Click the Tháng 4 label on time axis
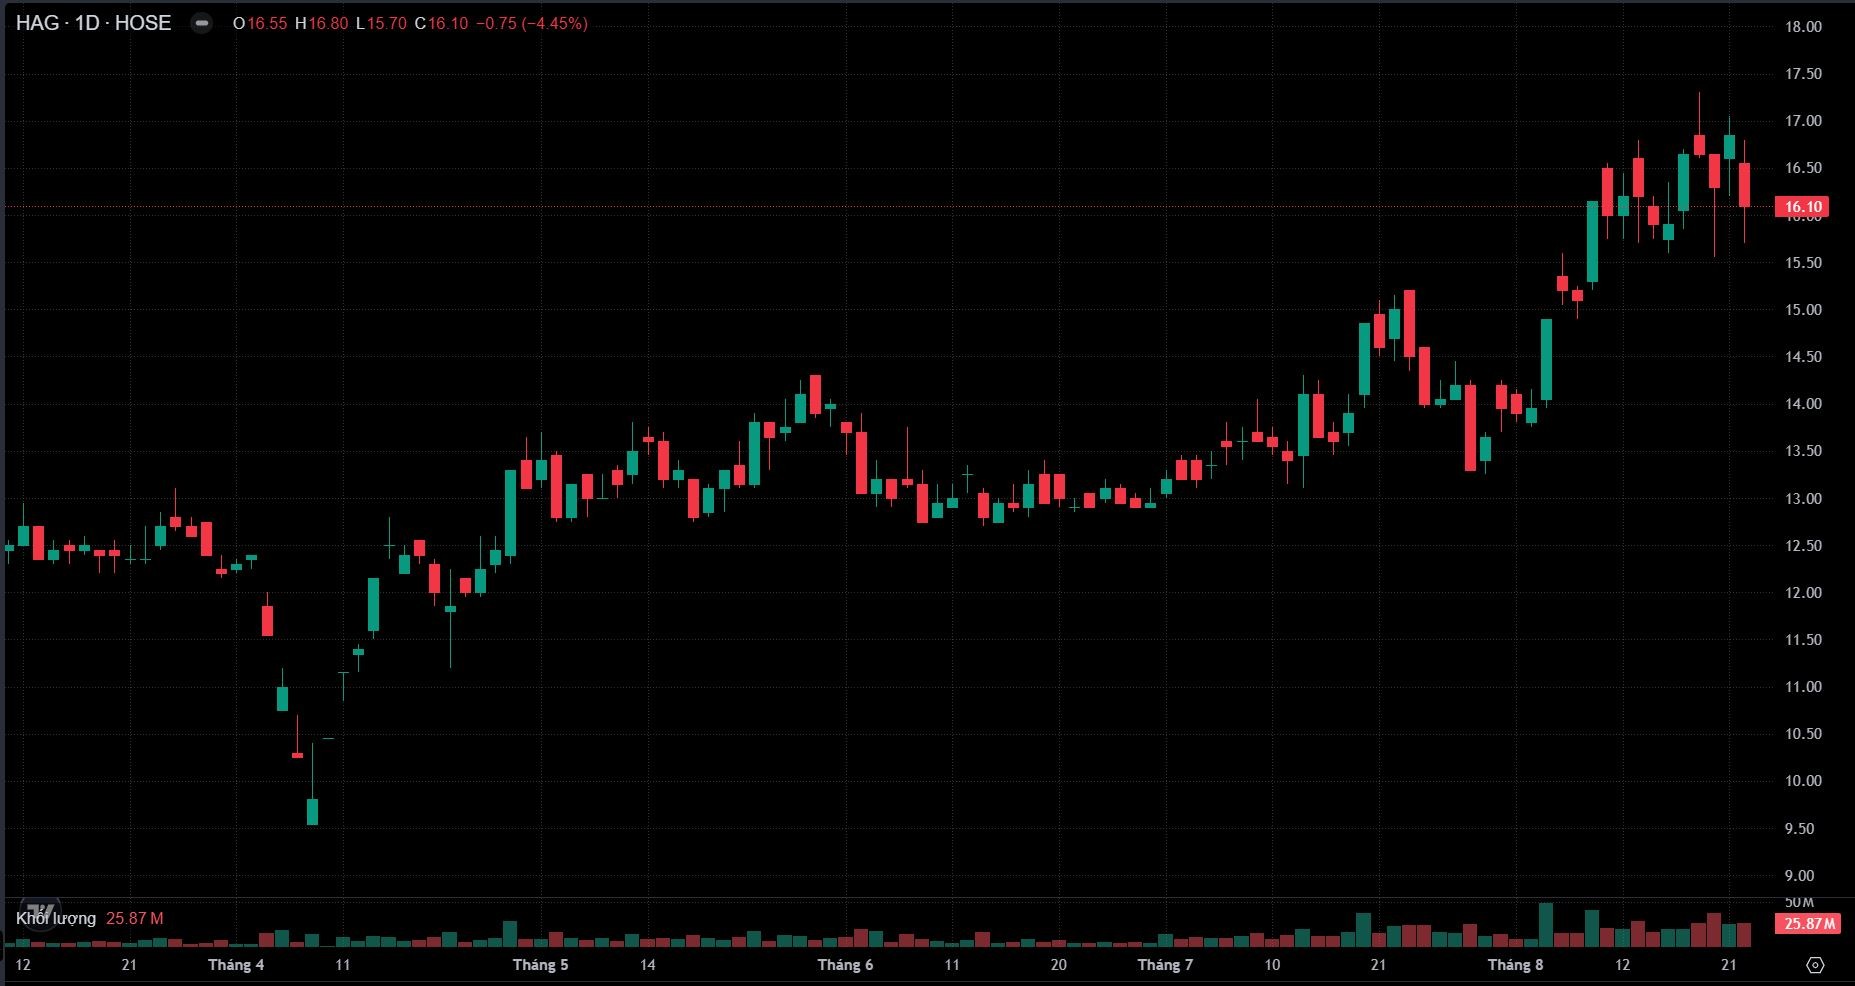1855x986 pixels. click(x=236, y=965)
